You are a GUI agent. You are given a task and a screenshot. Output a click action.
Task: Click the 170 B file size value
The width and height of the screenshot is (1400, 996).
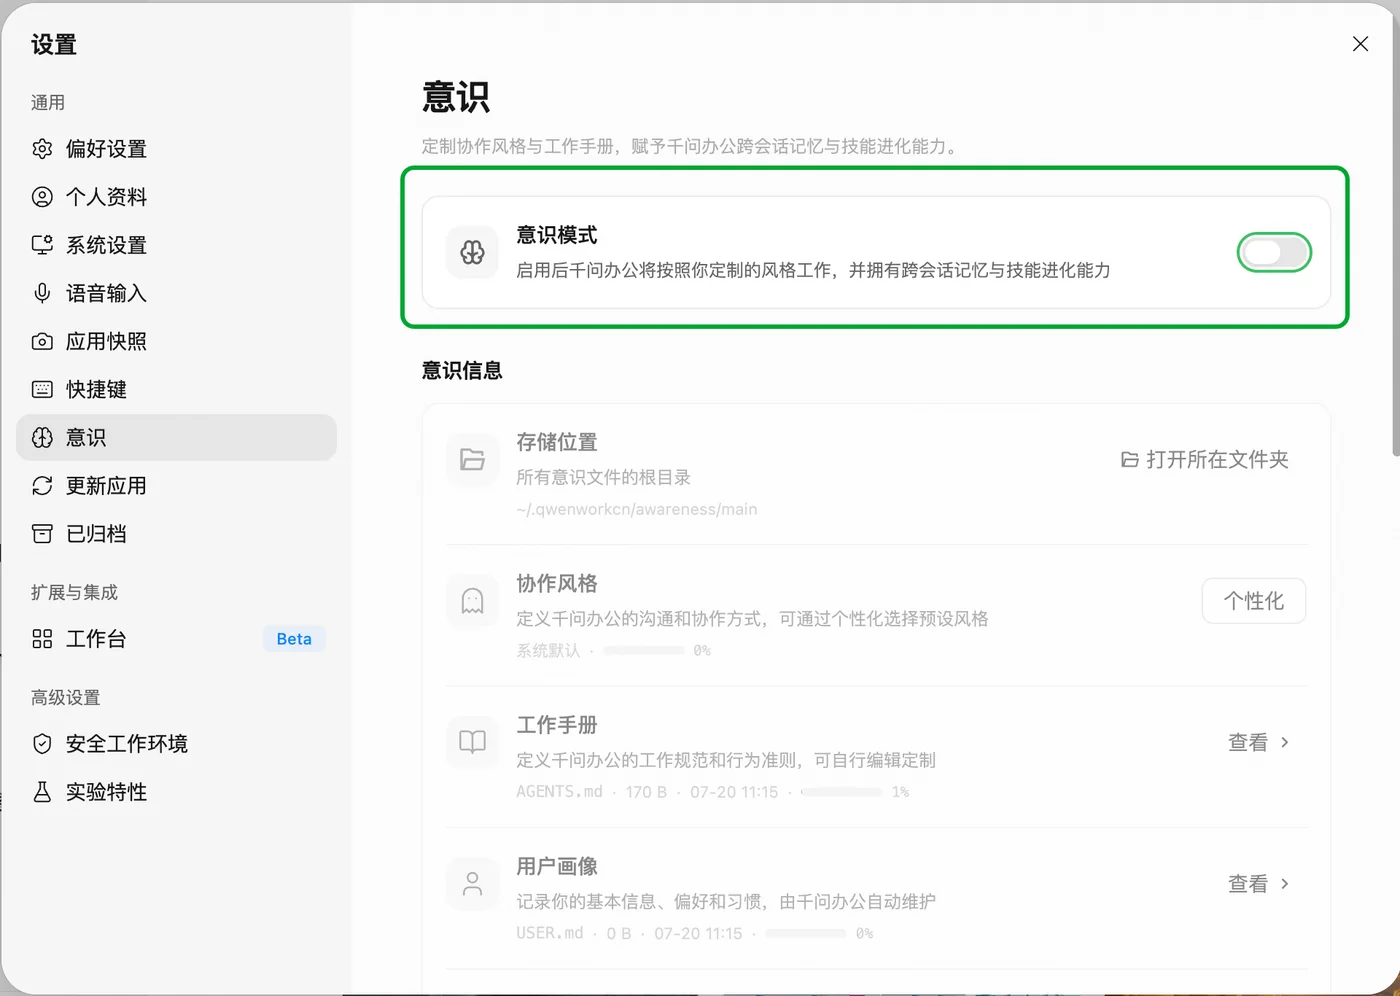pos(646,792)
